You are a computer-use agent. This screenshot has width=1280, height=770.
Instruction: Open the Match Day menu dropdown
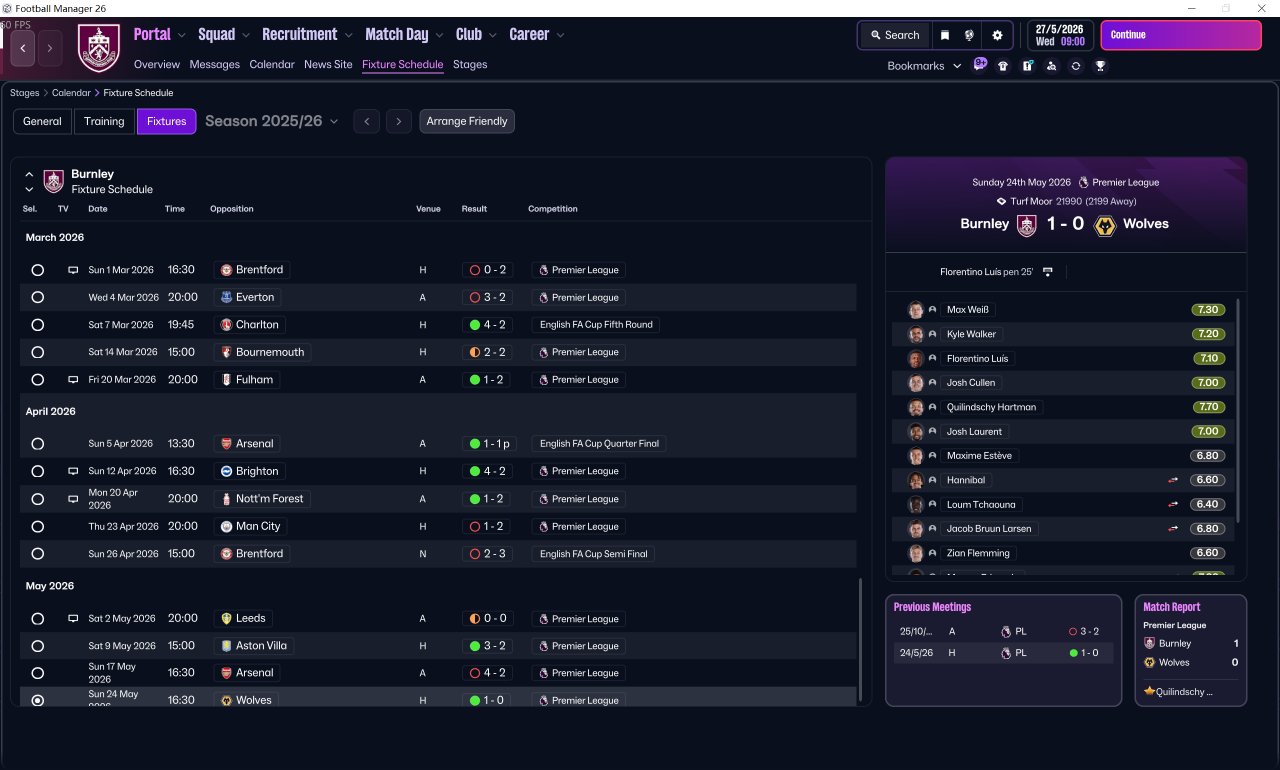(x=404, y=34)
